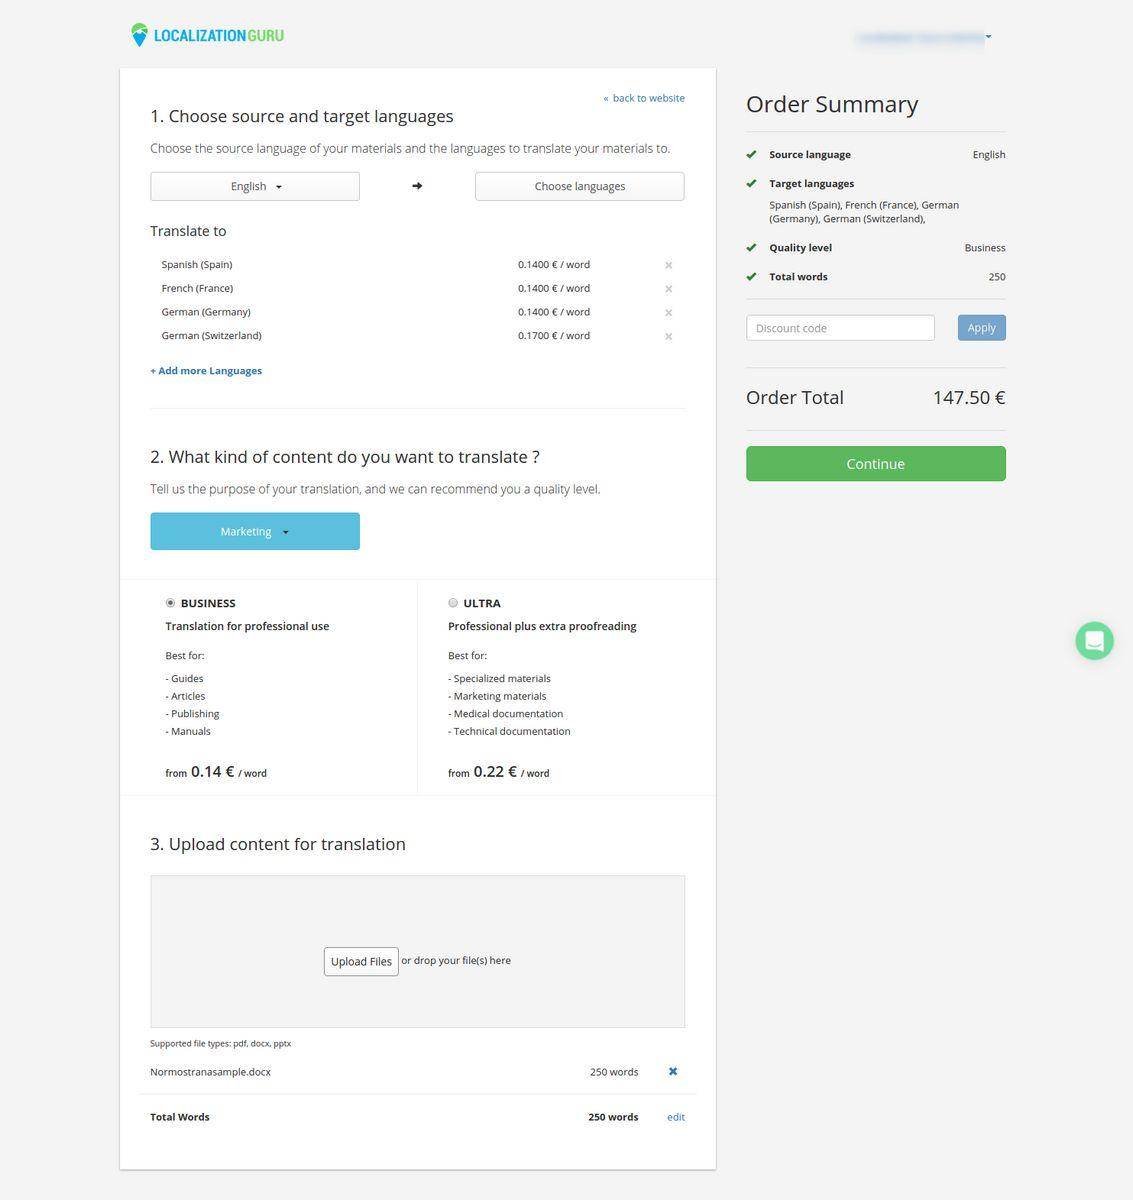The height and width of the screenshot is (1200, 1133).
Task: Click the Upload Files button
Action: (x=361, y=961)
